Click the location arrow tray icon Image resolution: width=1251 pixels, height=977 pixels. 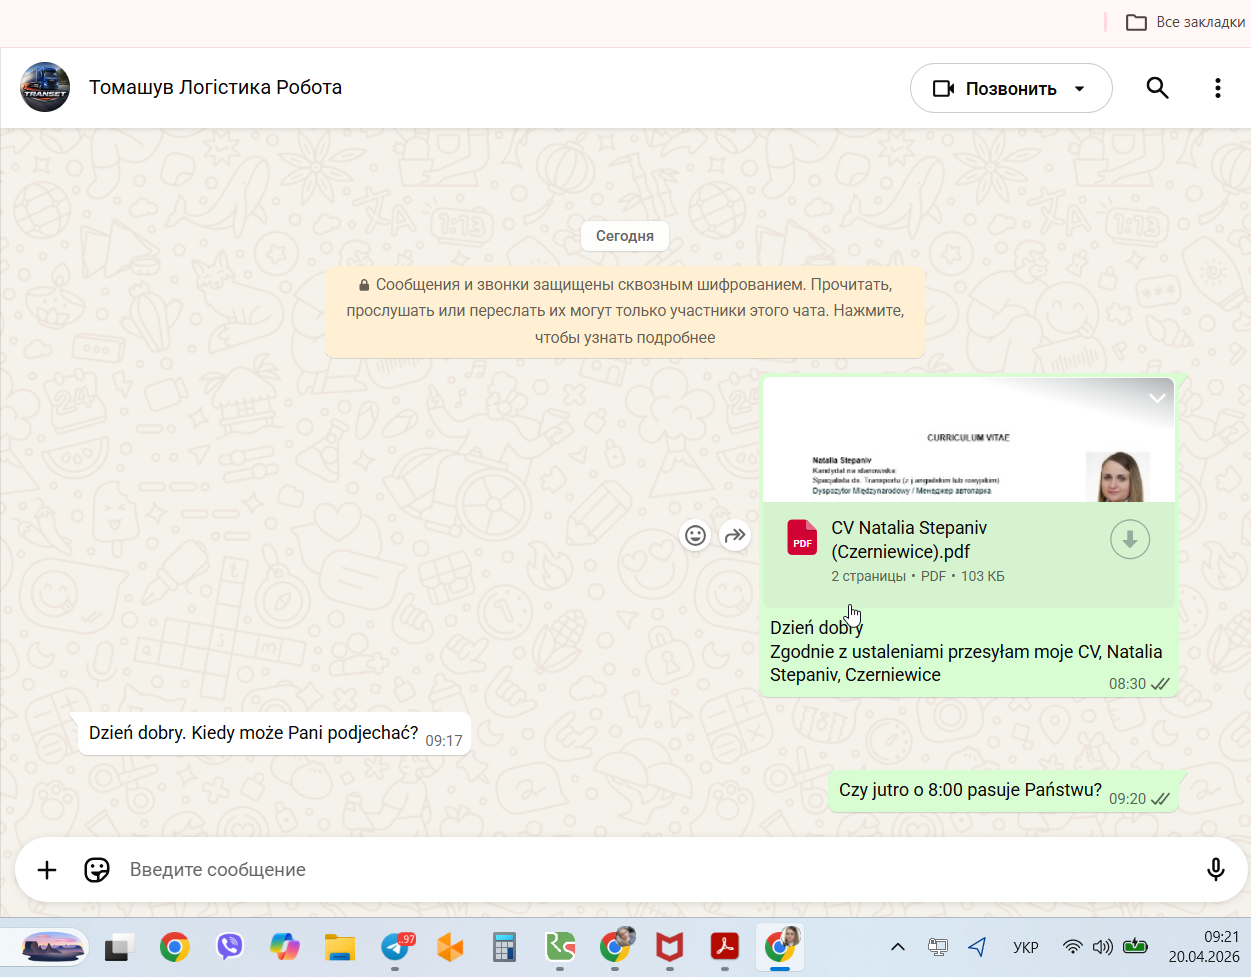(977, 947)
